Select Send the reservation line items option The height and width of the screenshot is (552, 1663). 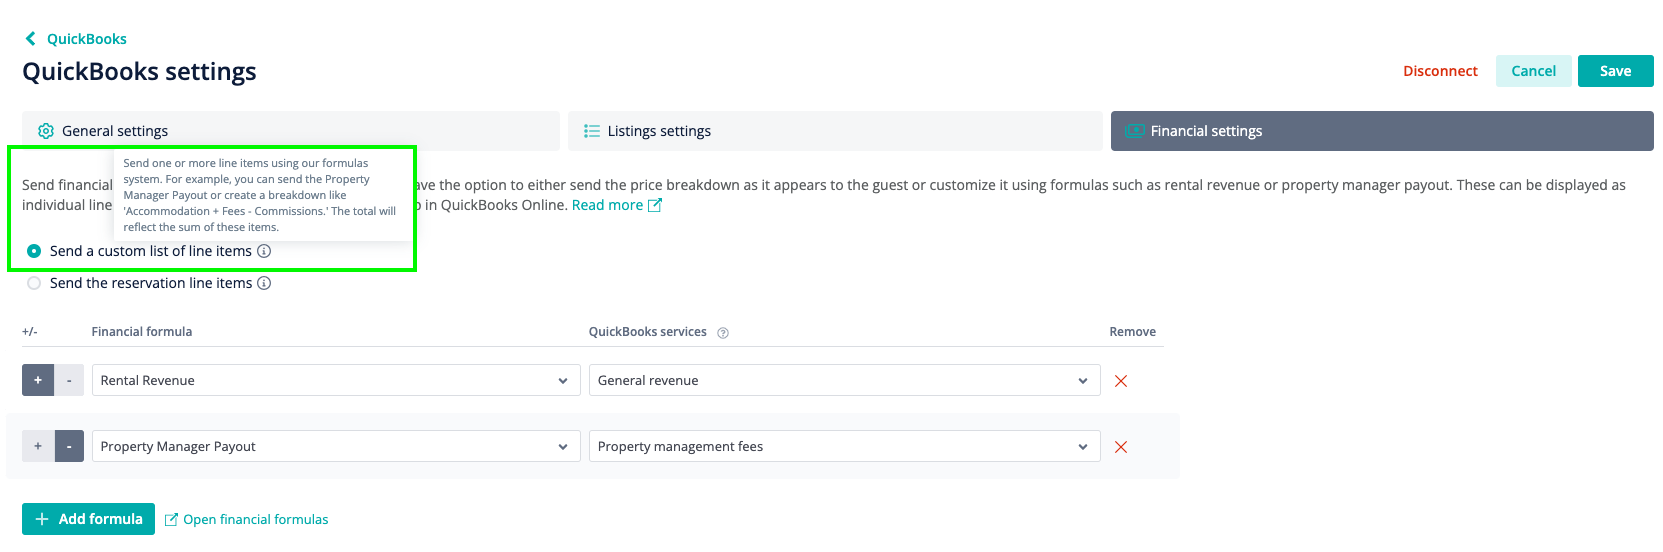coord(34,283)
